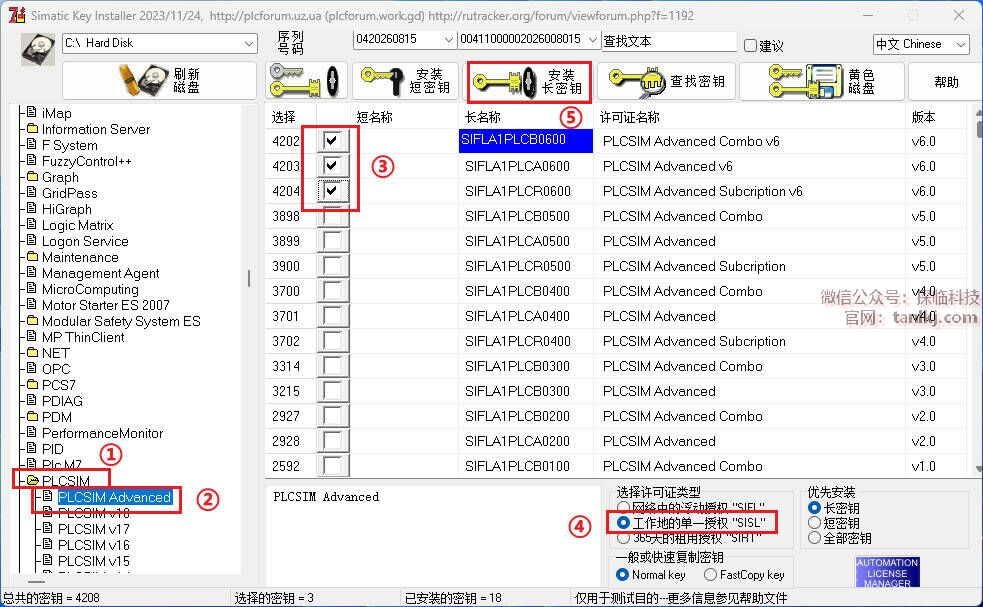Click iMap document icon in tree
This screenshot has width=983, height=607.
(32, 112)
